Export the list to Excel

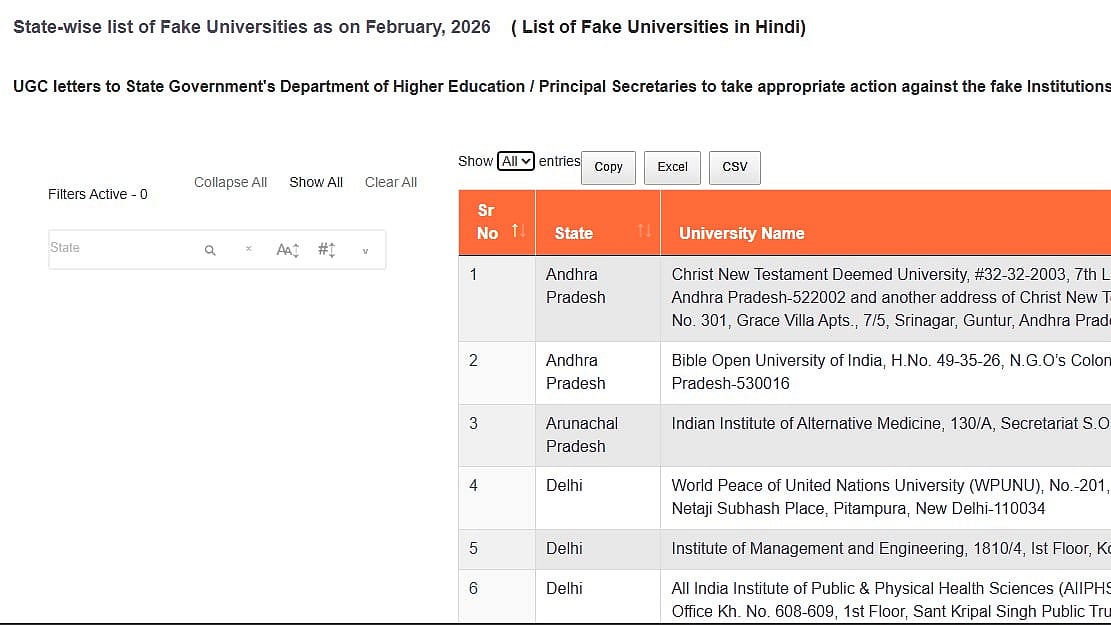[671, 167]
